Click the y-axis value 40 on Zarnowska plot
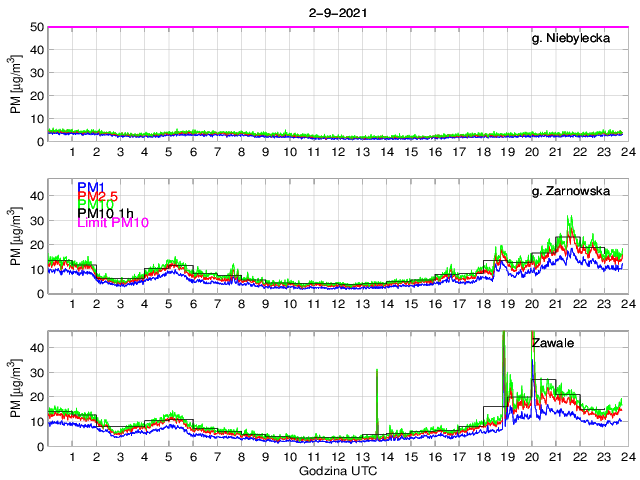640x480 pixels. 35,196
